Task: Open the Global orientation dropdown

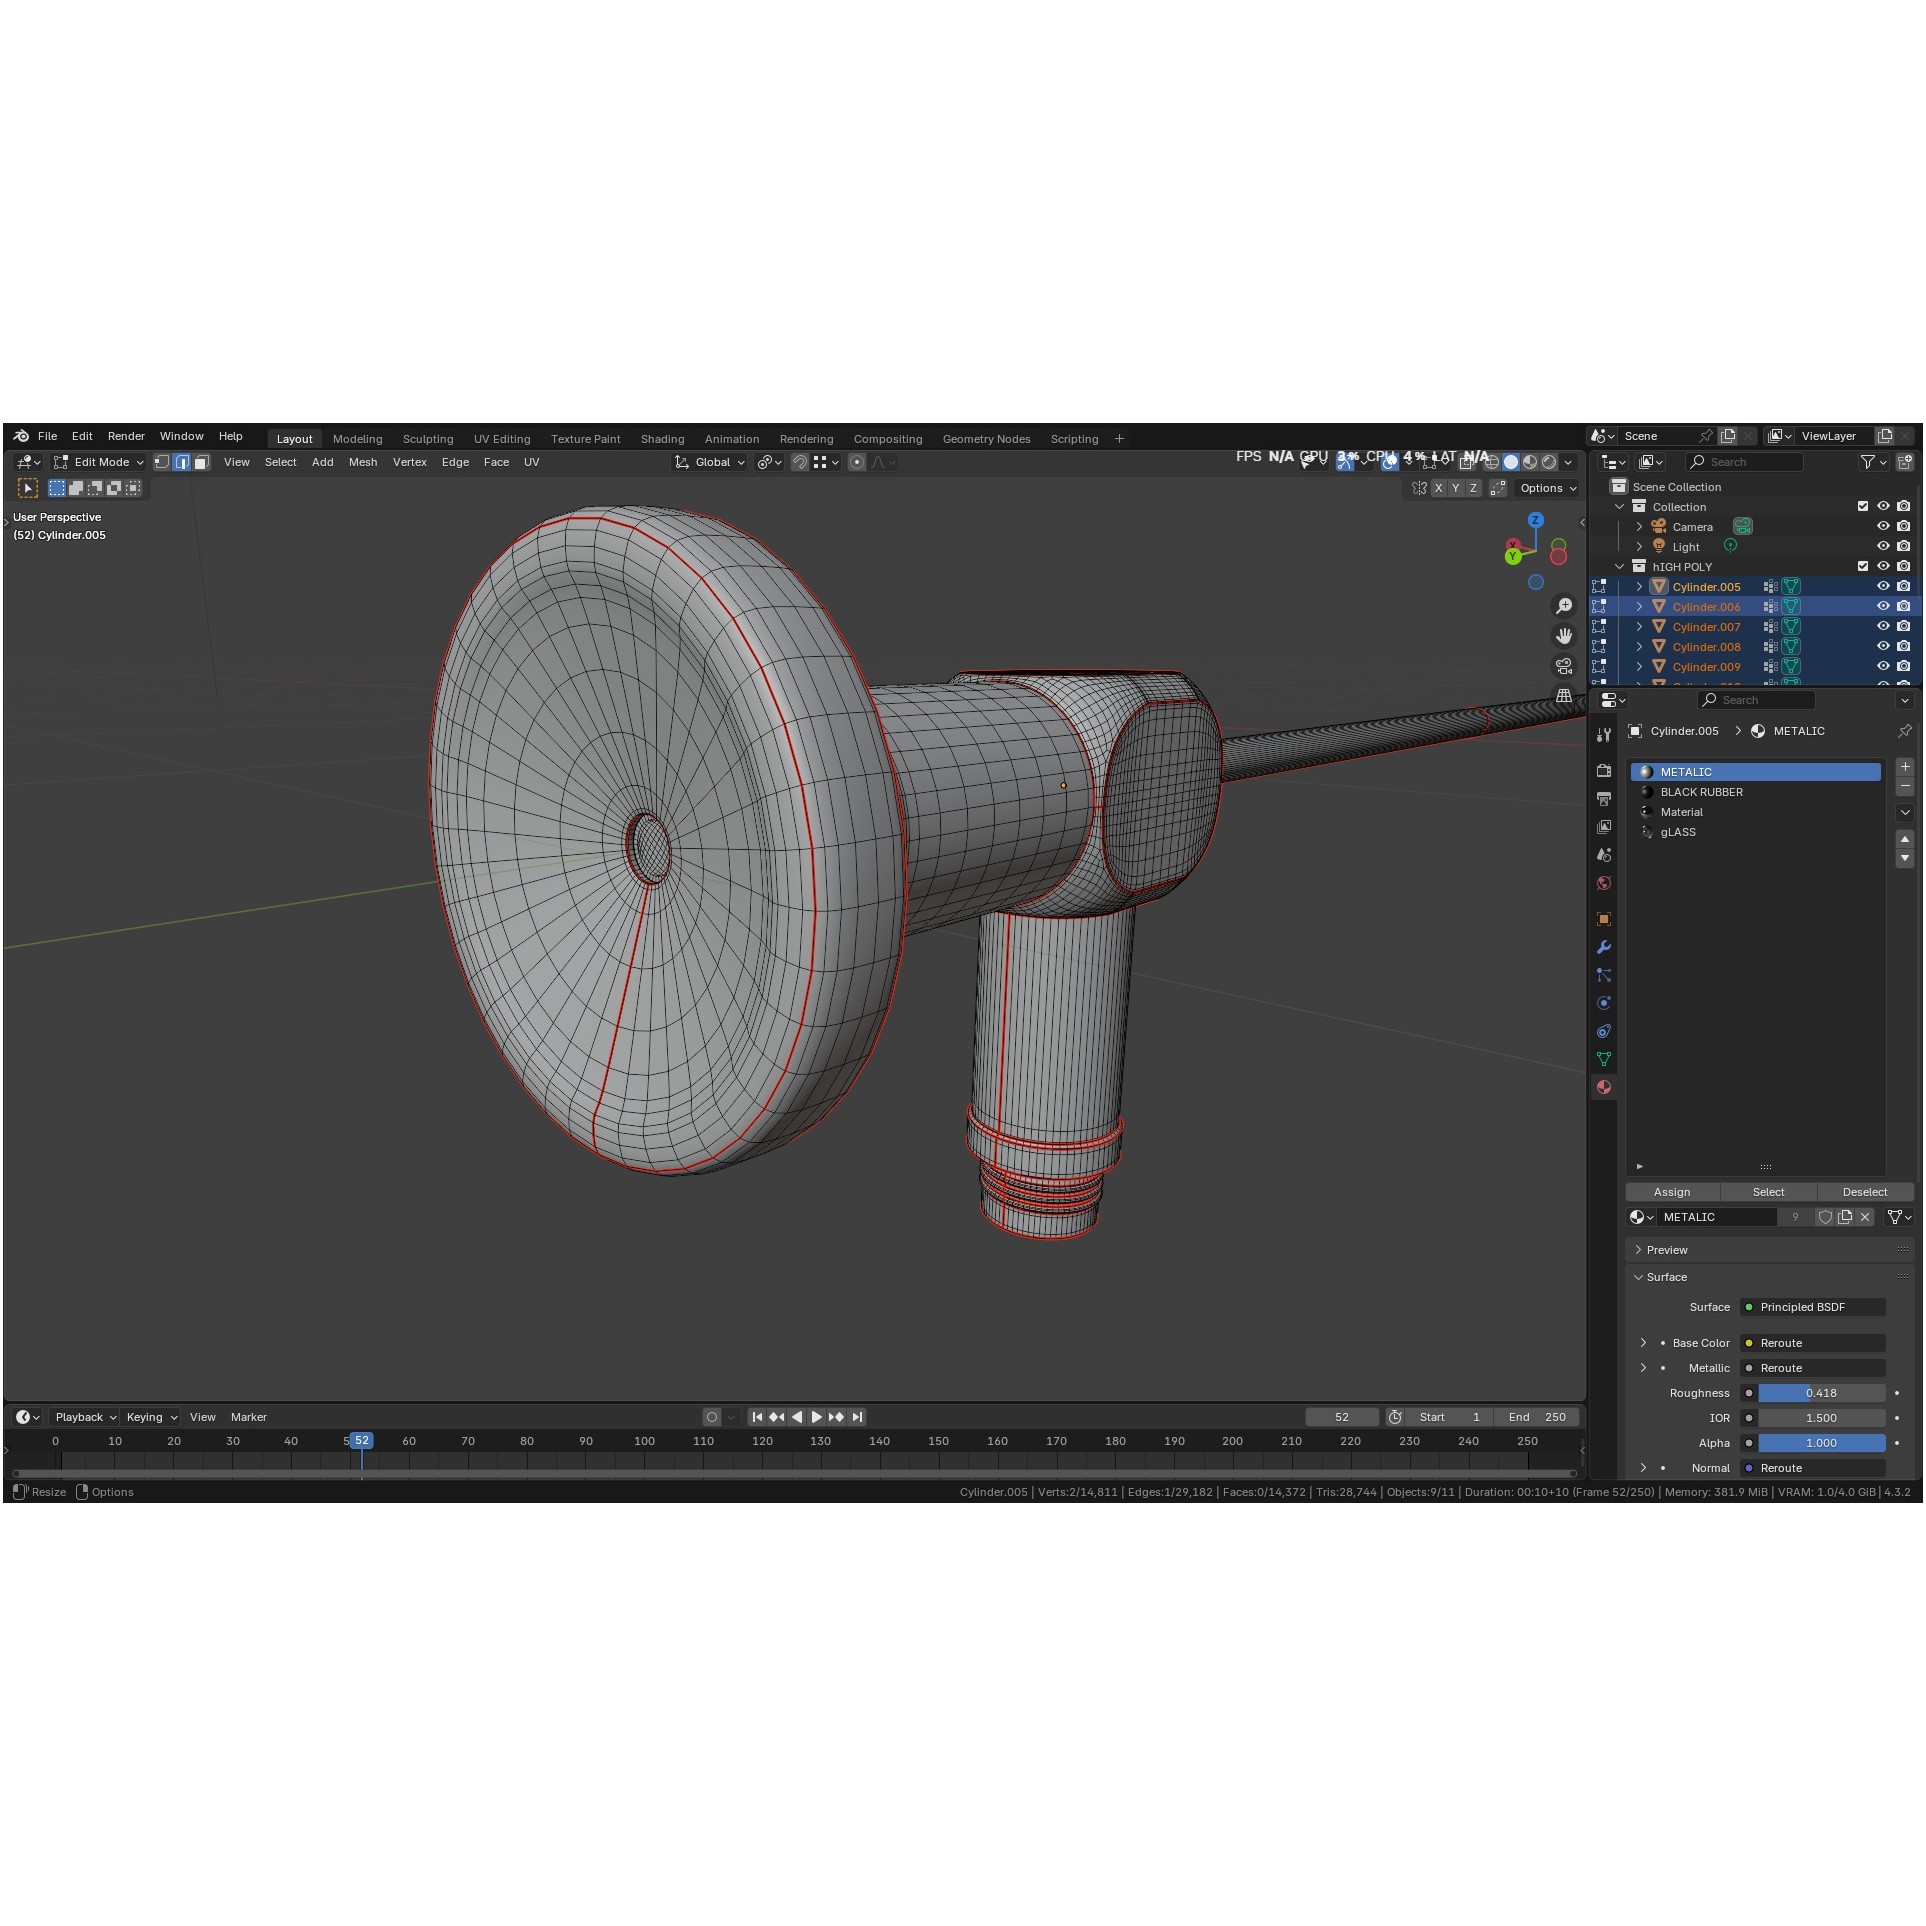Action: click(x=710, y=462)
